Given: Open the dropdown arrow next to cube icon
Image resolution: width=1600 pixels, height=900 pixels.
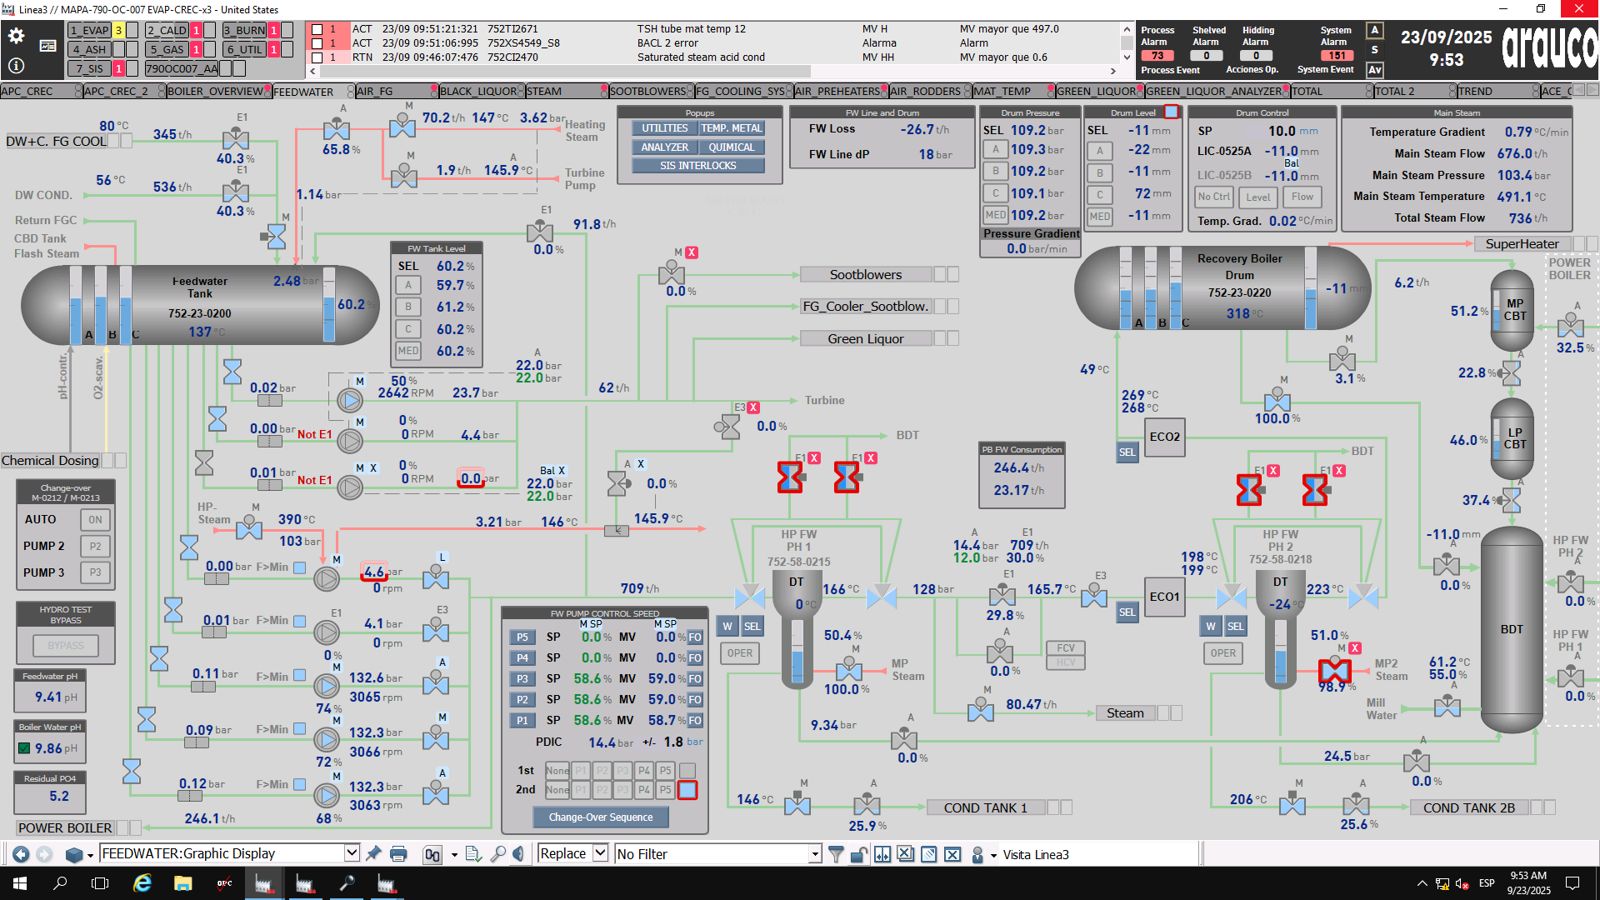Looking at the screenshot, I should 90,855.
